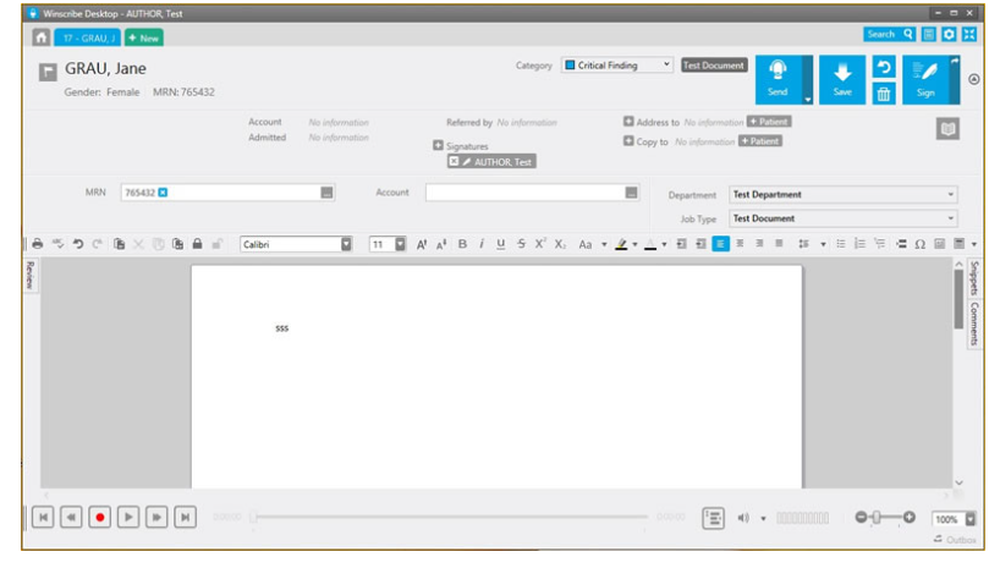The height and width of the screenshot is (581, 1000).
Task: Click the Search button
Action: (890, 34)
